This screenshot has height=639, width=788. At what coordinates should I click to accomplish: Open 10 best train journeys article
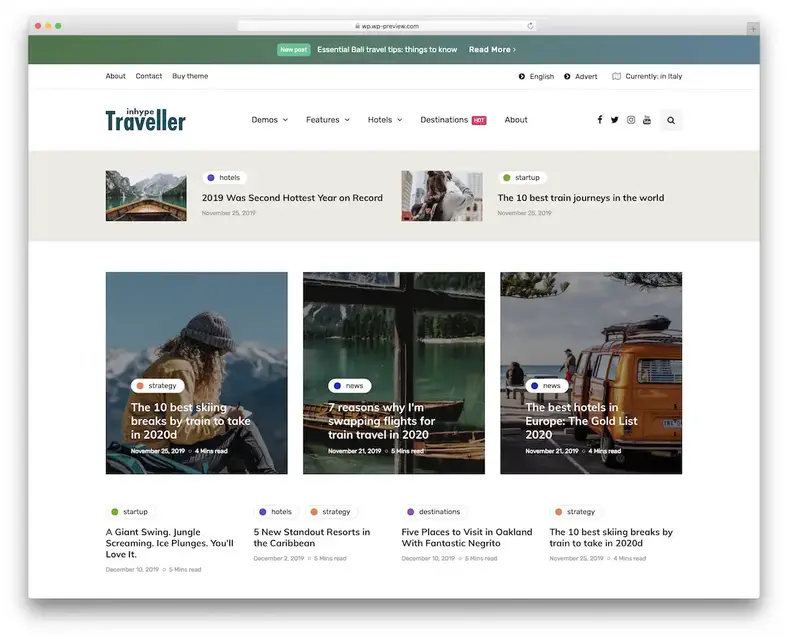pyautogui.click(x=580, y=197)
